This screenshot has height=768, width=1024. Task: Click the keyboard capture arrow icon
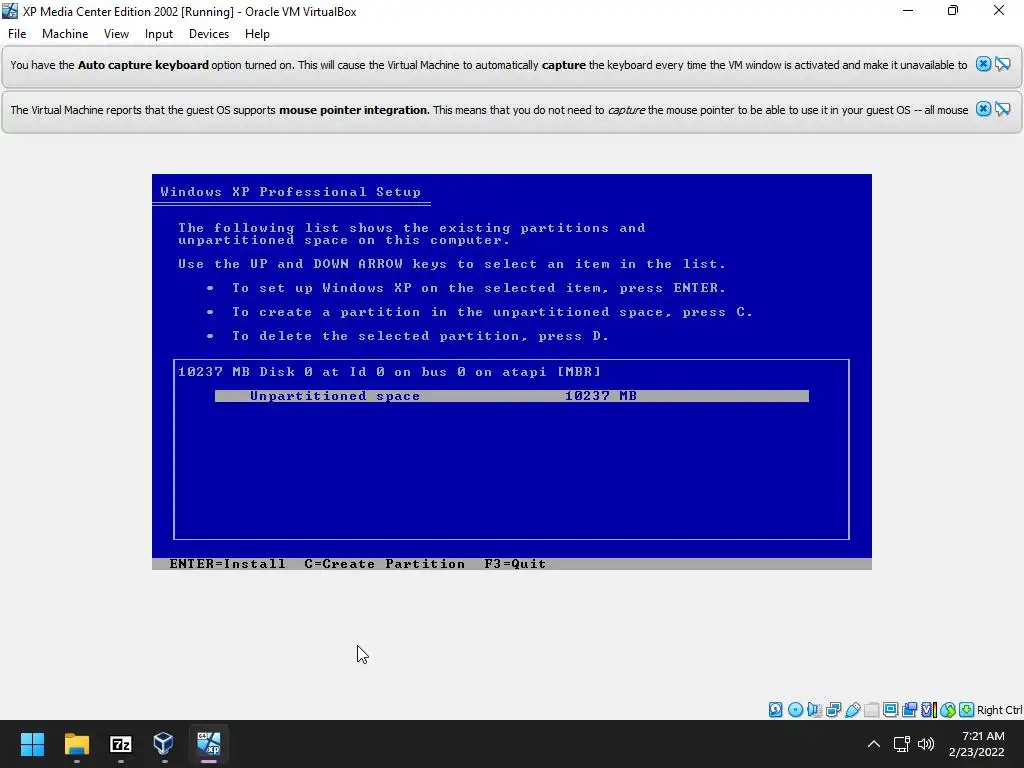pos(967,709)
